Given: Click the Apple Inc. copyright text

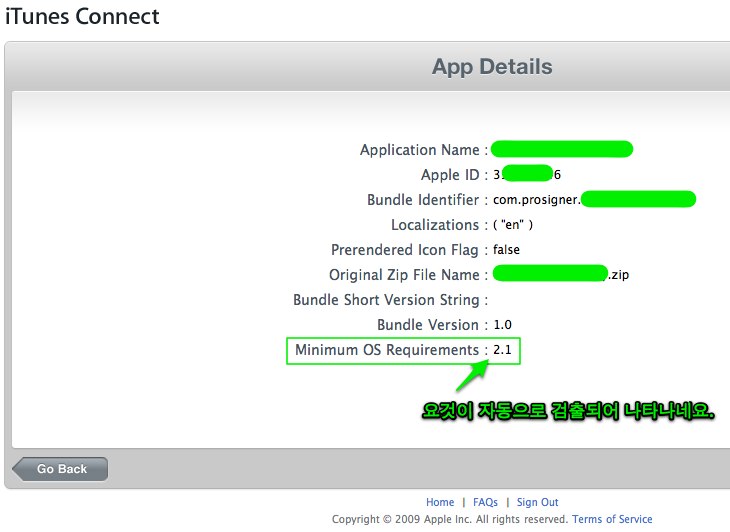Looking at the screenshot, I should pos(450,519).
